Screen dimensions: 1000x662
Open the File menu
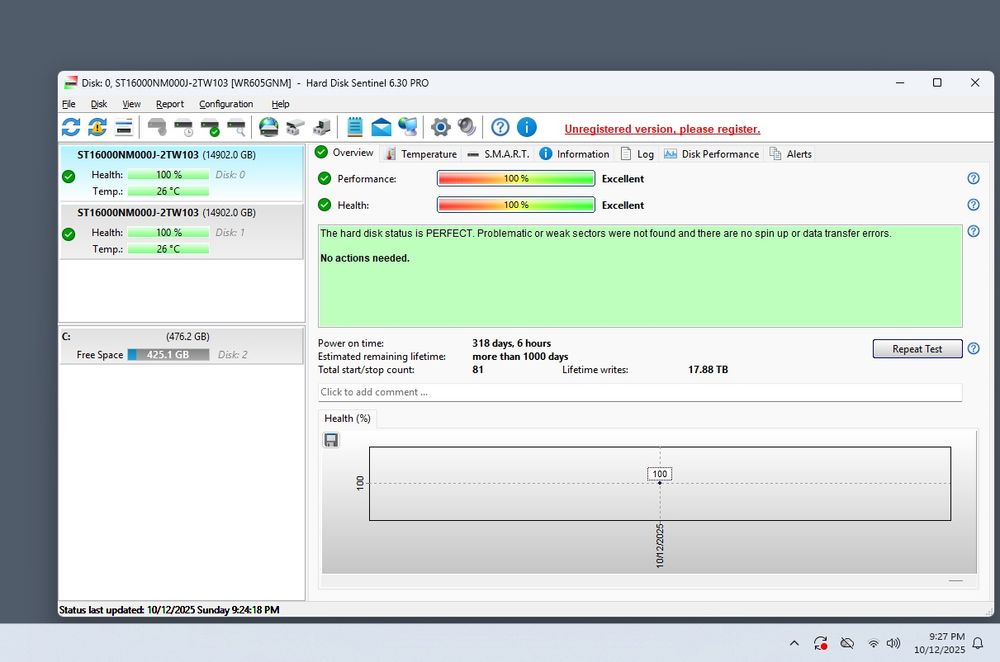pos(69,104)
